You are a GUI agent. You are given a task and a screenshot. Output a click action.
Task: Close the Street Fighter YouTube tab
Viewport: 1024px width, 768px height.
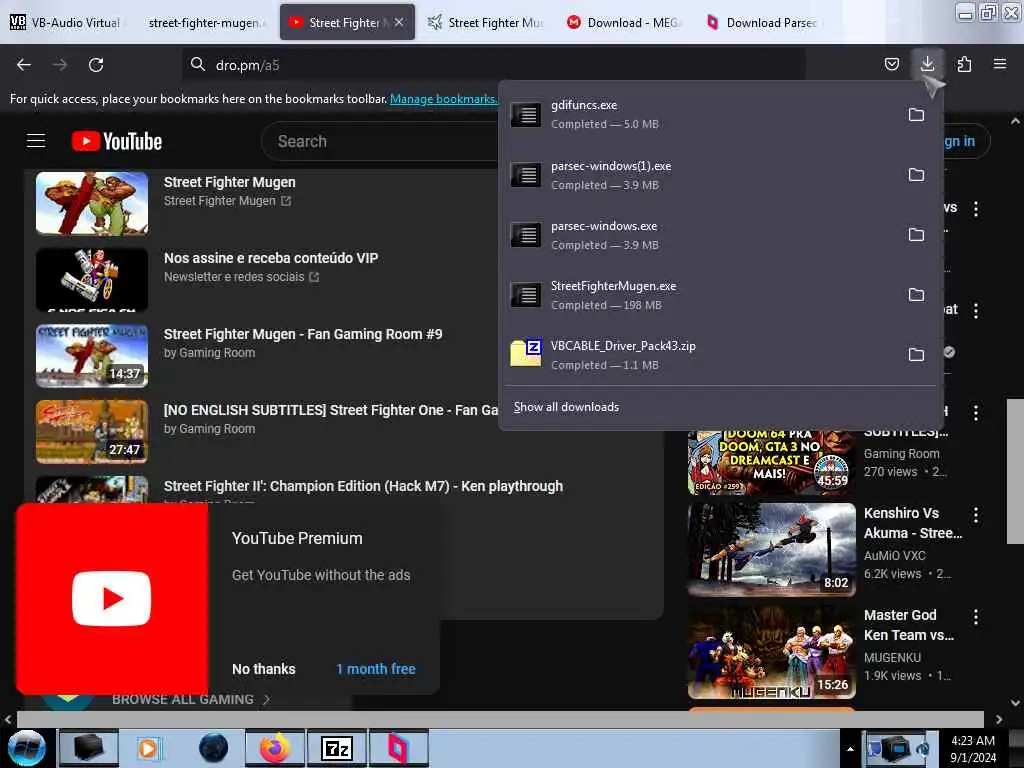coord(399,22)
